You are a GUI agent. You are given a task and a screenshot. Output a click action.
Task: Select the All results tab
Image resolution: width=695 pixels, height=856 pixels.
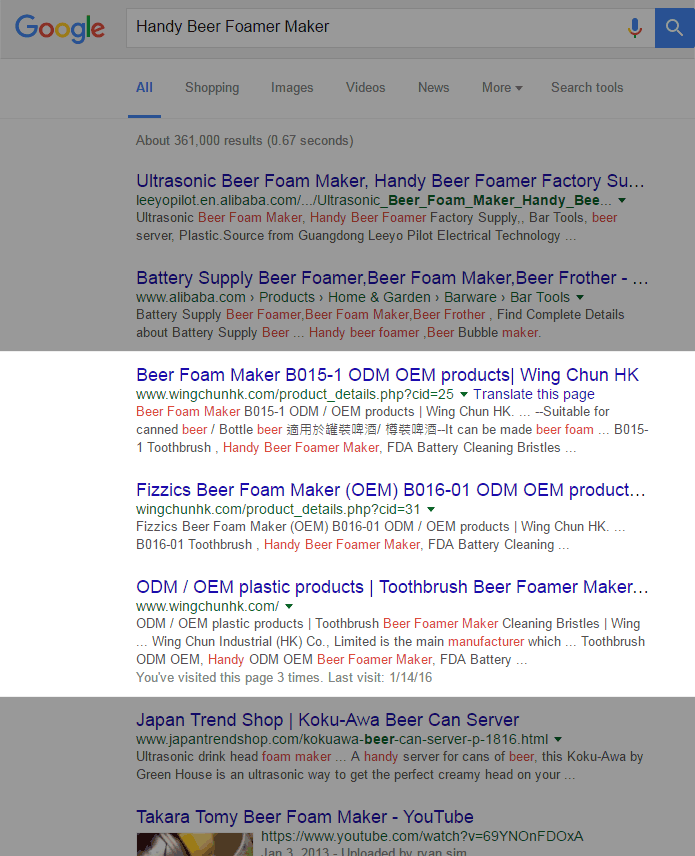point(144,87)
